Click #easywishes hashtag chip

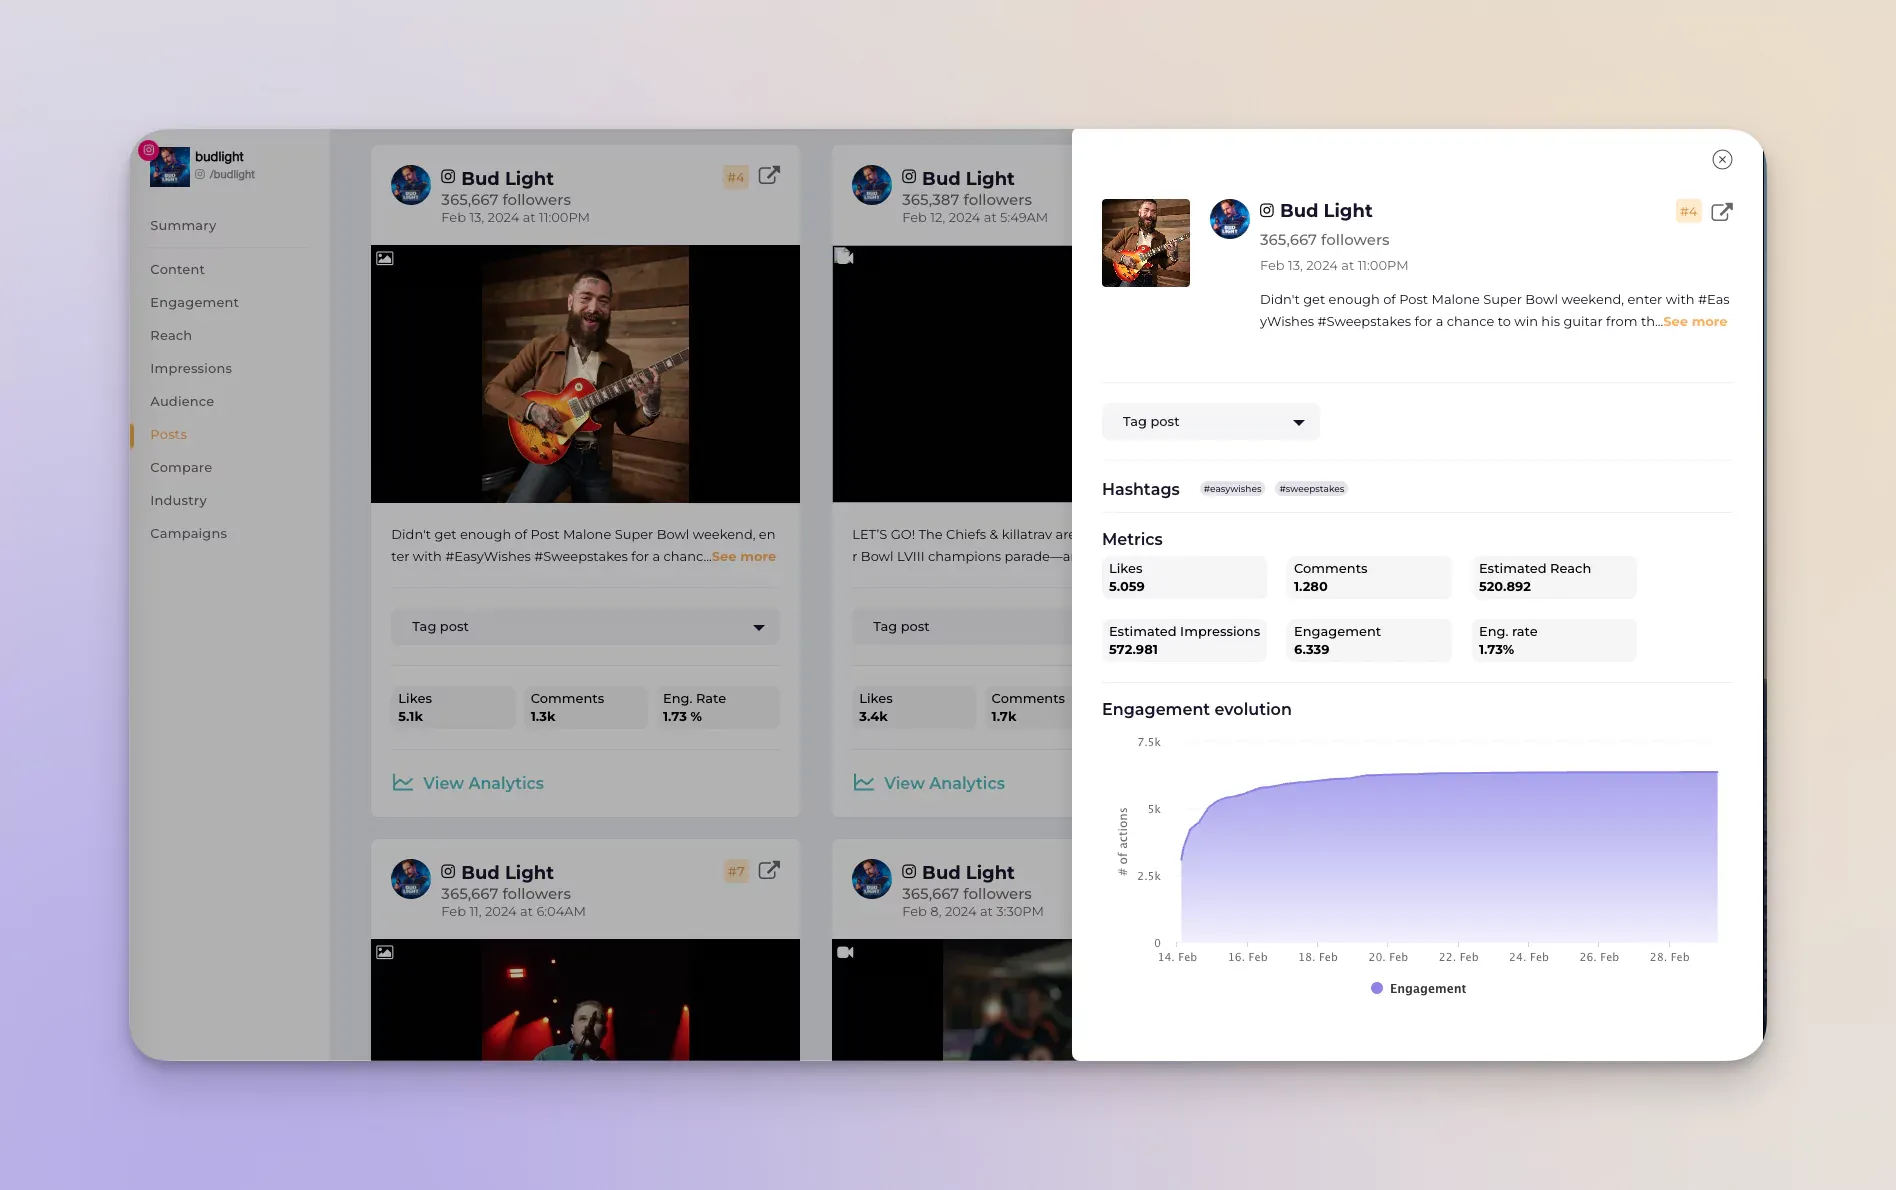coord(1232,489)
